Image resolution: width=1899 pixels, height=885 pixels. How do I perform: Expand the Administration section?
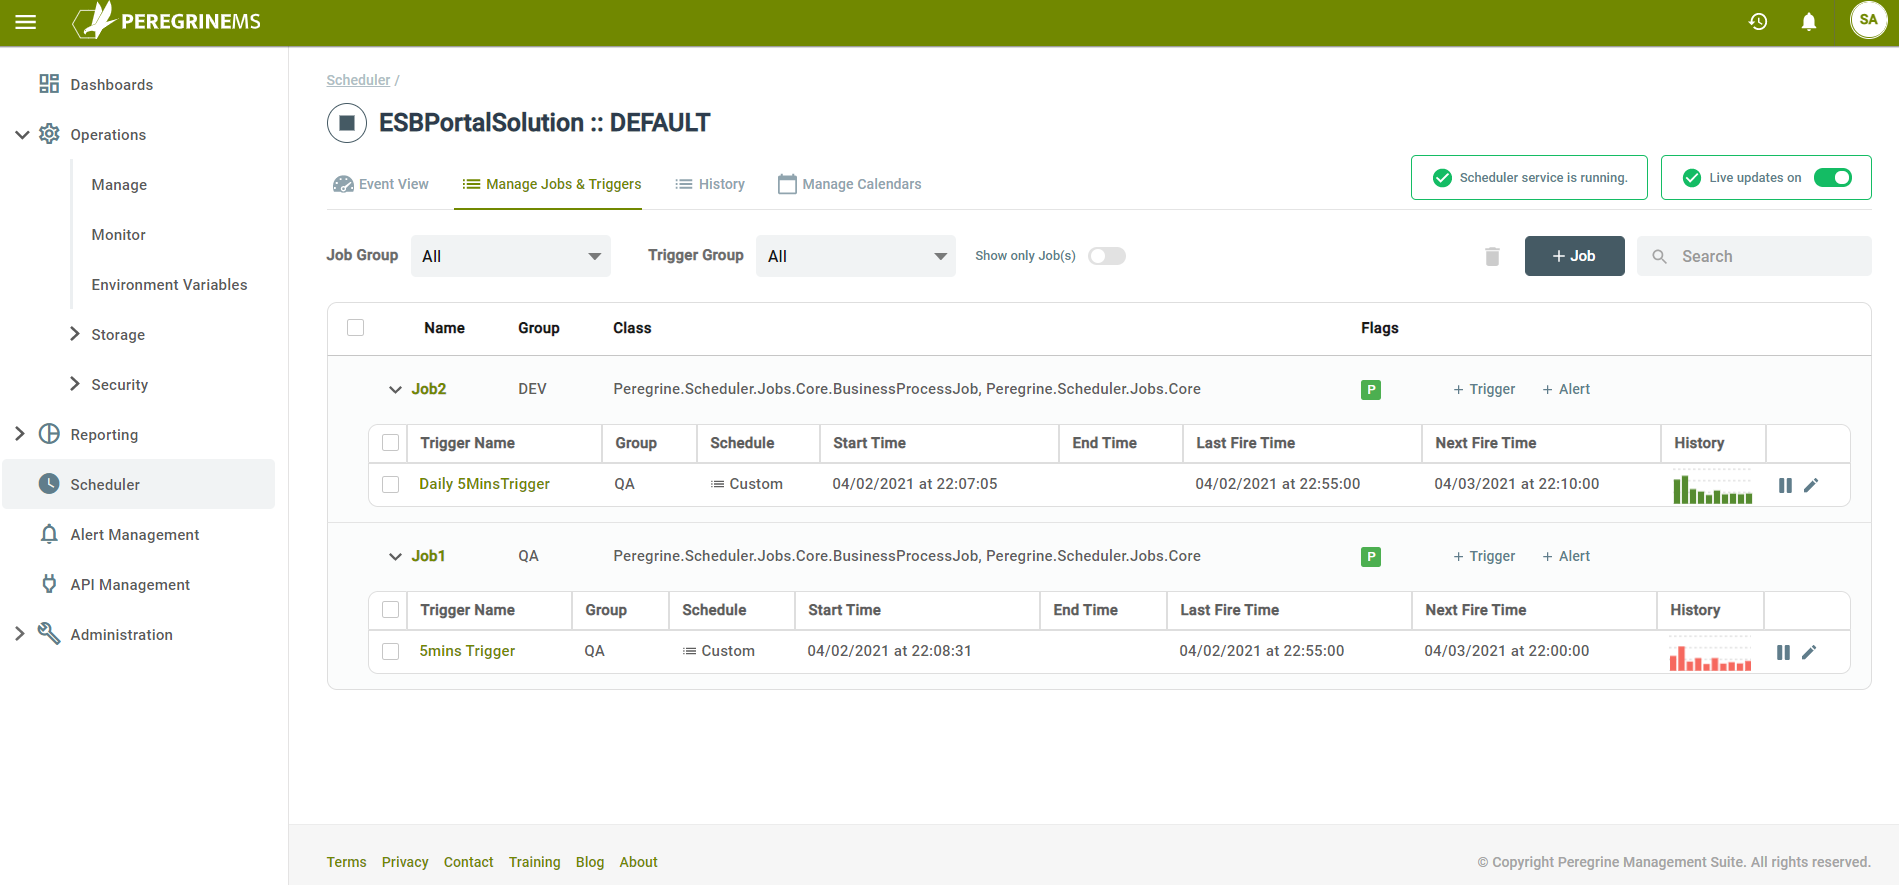20,634
